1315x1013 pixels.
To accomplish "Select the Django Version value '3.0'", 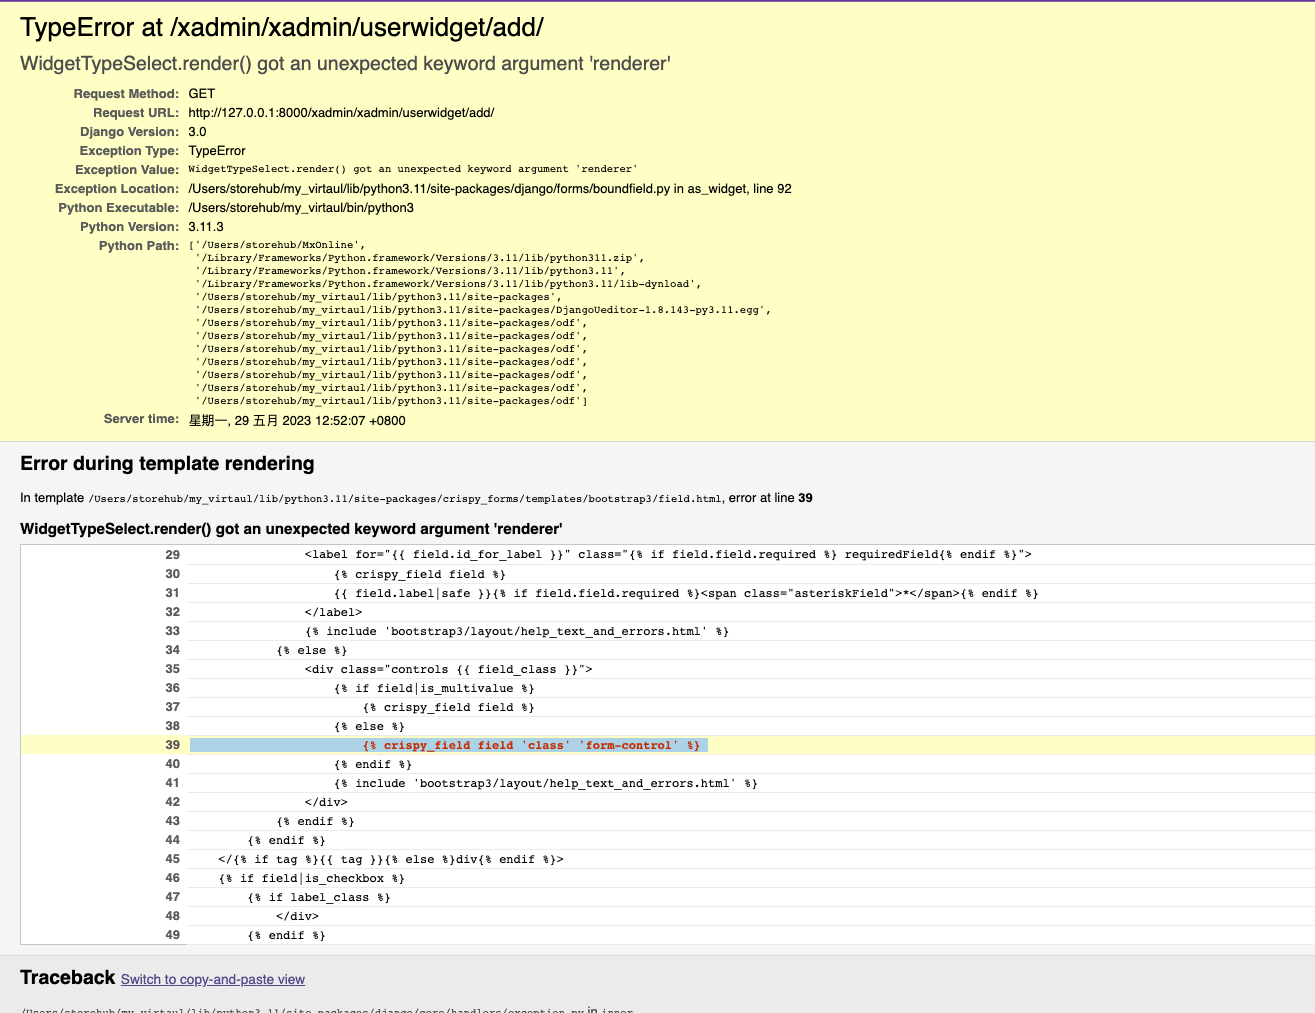I will [197, 132].
